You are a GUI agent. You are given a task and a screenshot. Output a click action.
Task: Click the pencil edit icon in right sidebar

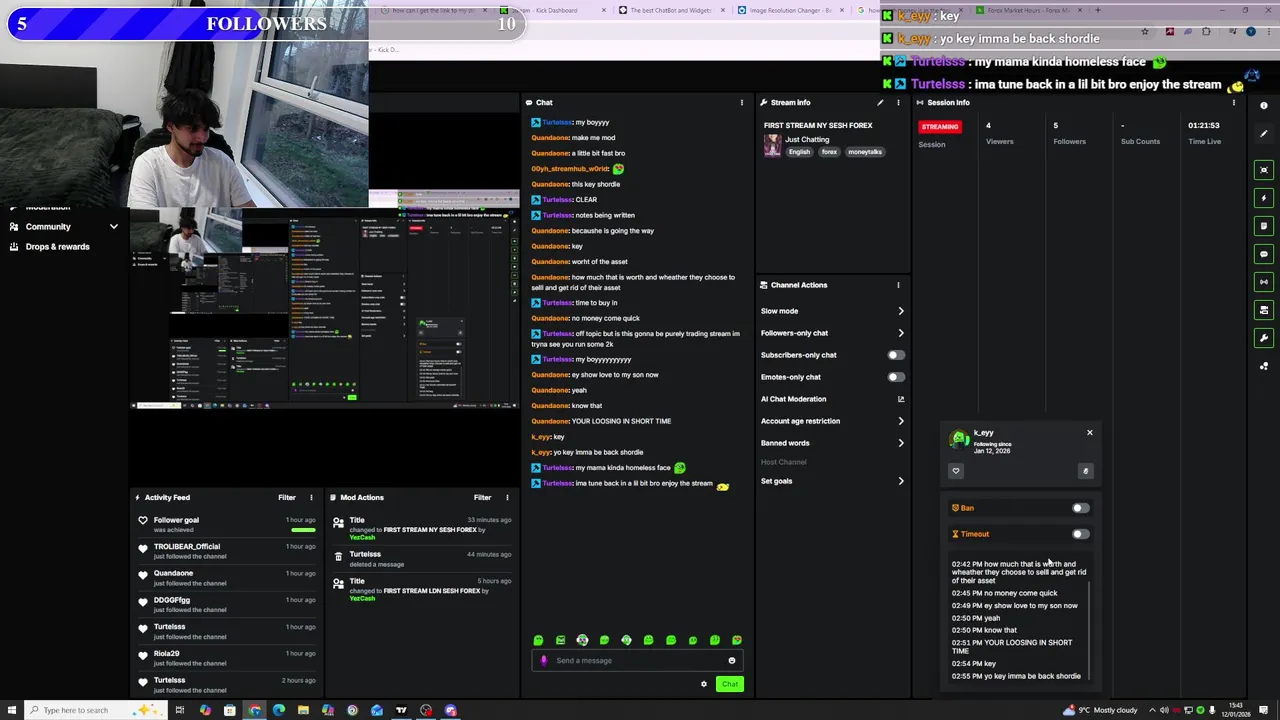tap(1264, 133)
